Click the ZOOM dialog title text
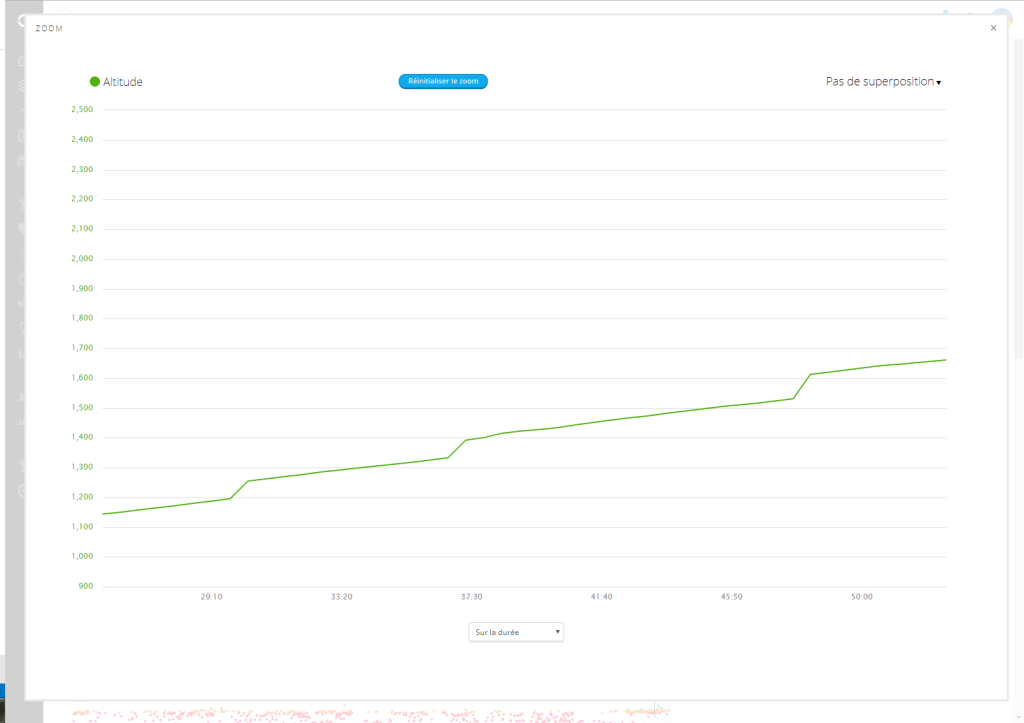 coord(49,29)
